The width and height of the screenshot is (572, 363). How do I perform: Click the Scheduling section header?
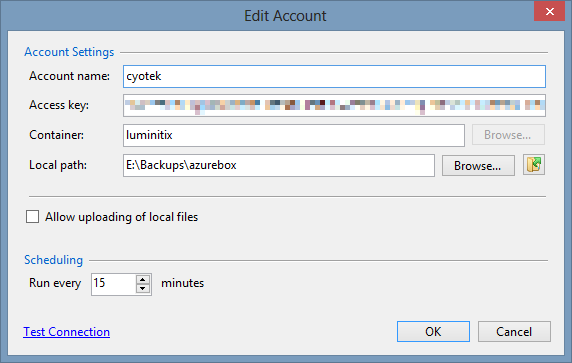[x=54, y=260]
